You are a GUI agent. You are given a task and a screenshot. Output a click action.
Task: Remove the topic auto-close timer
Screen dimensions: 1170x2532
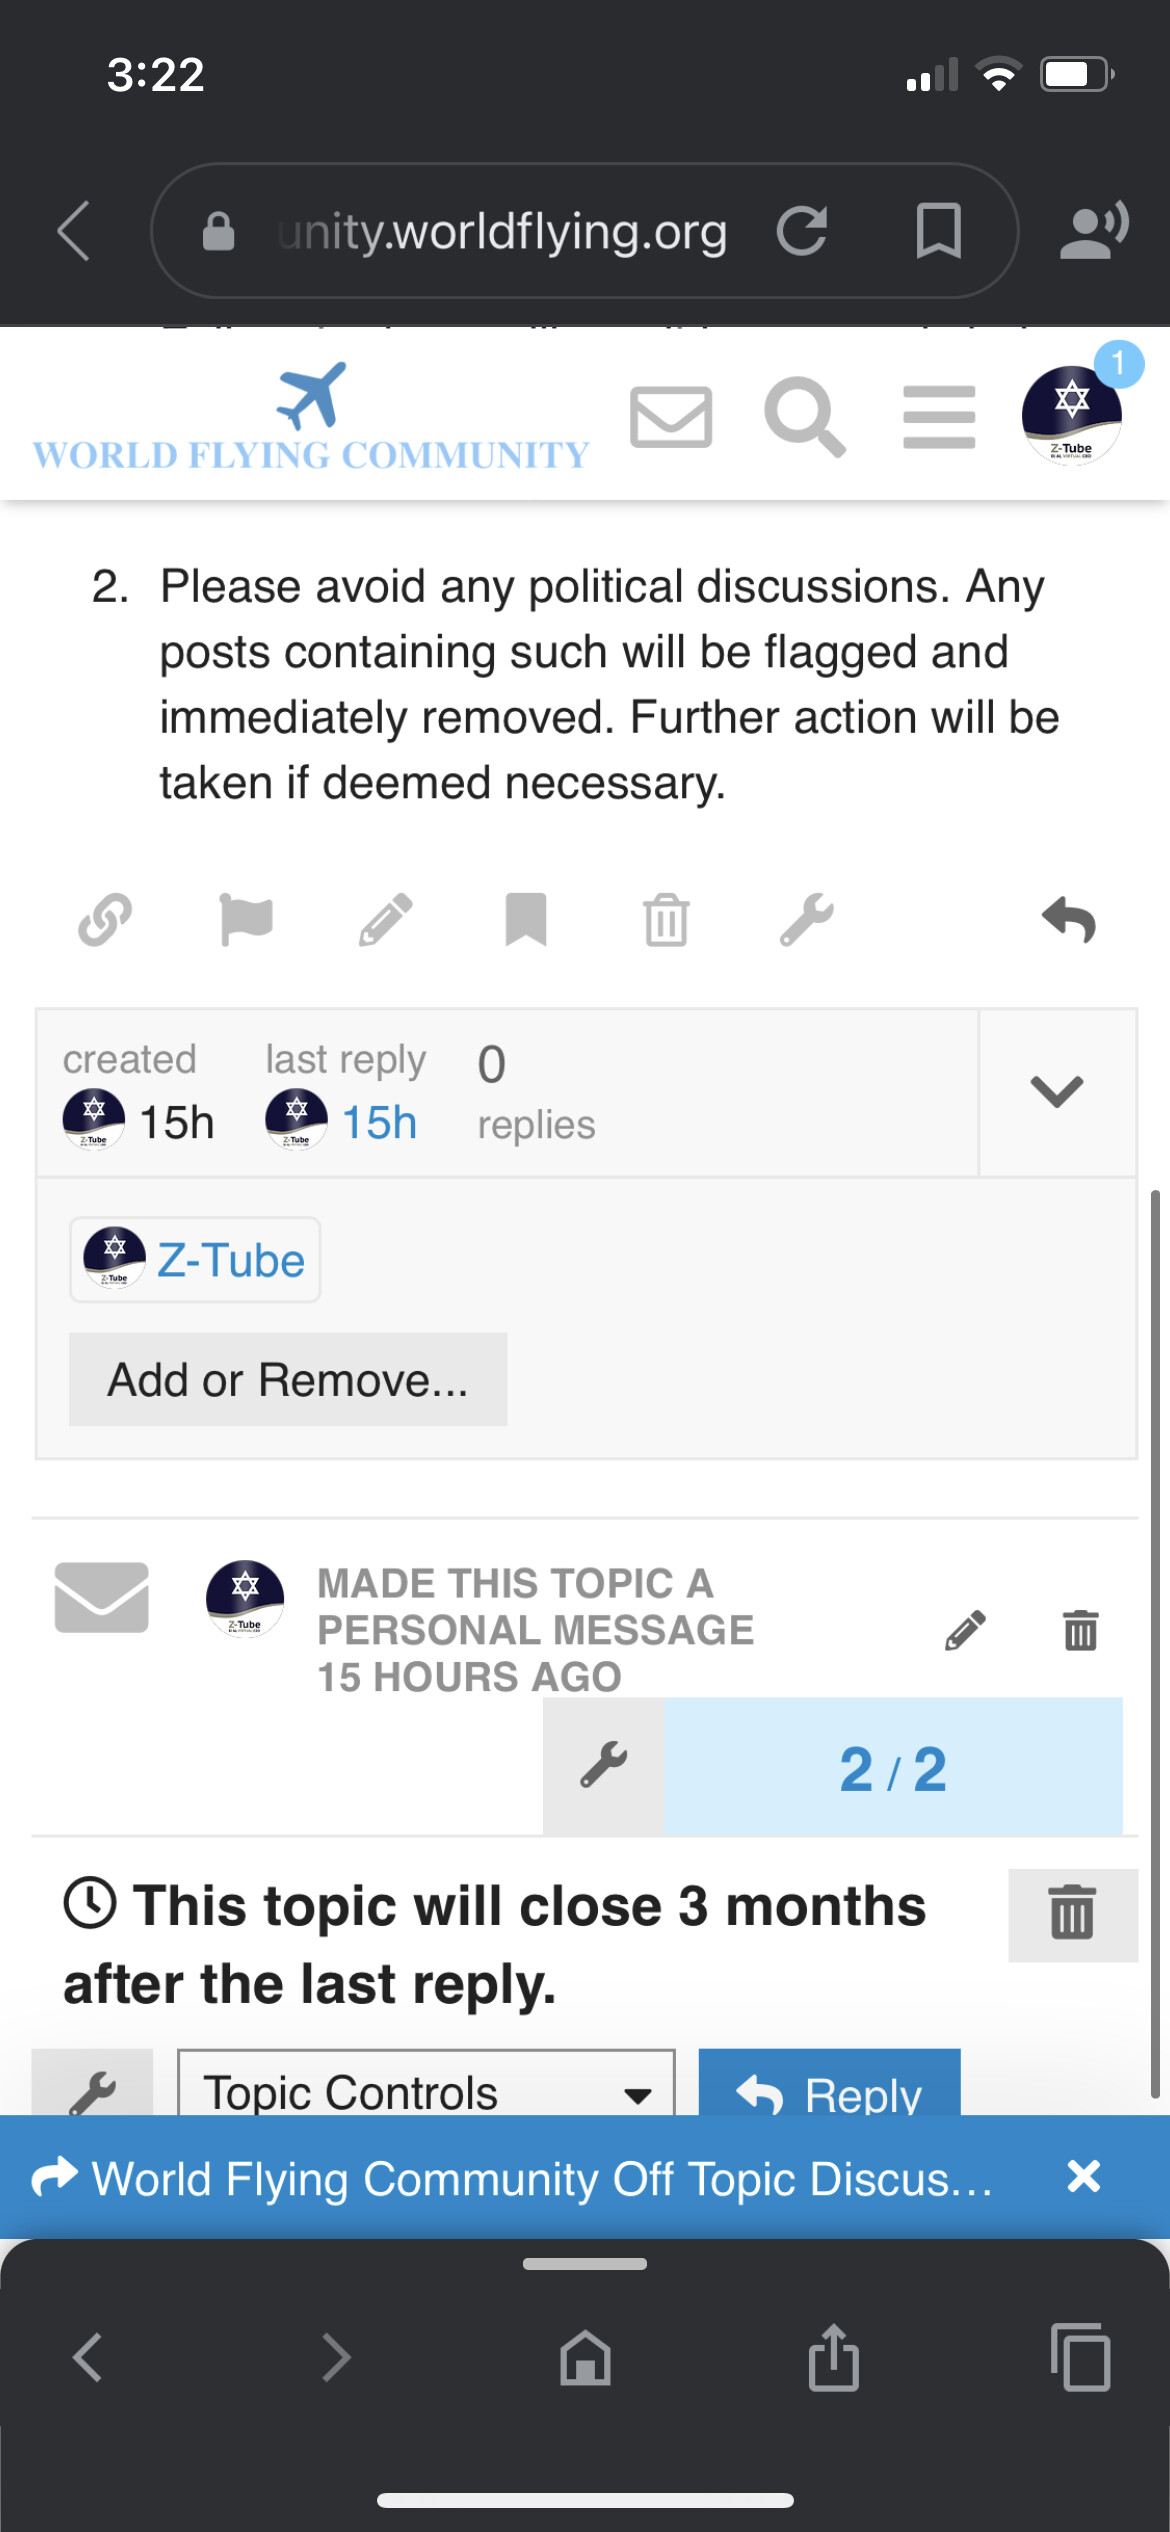point(1072,1914)
